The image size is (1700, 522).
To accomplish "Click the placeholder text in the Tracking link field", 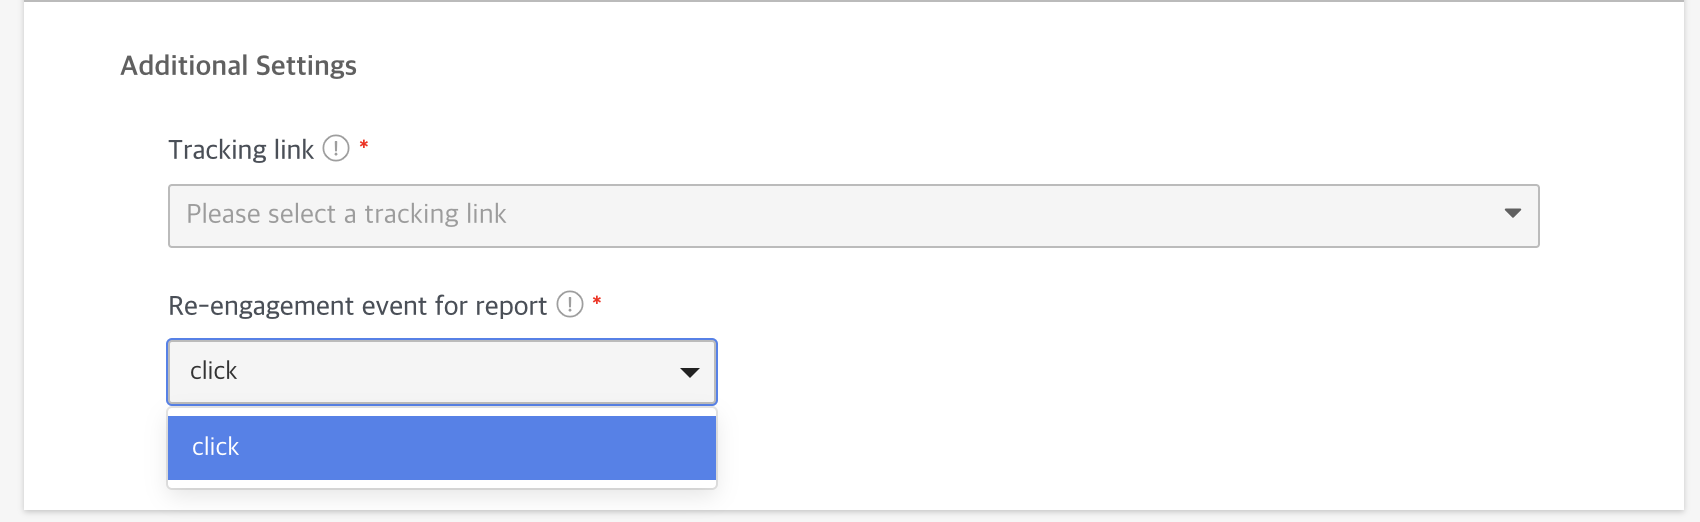I will tap(346, 214).
